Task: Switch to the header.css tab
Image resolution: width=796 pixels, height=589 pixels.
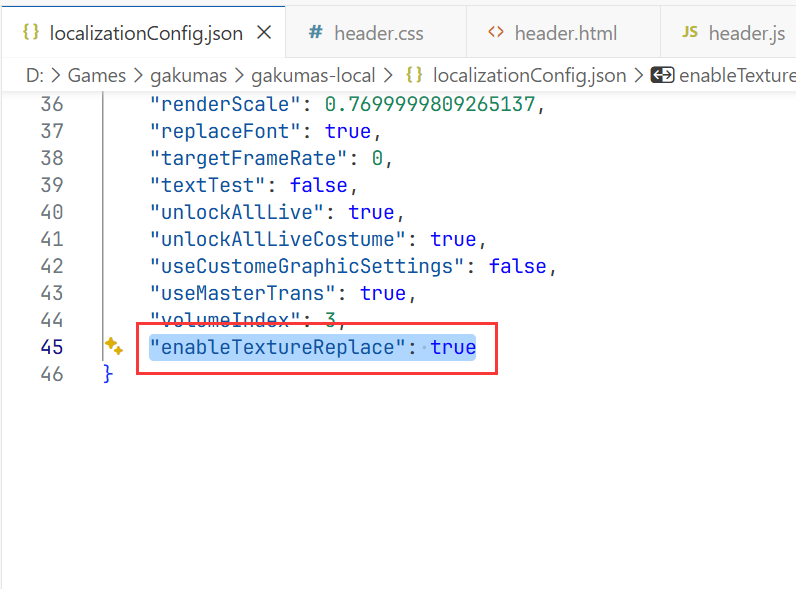Action: point(378,33)
